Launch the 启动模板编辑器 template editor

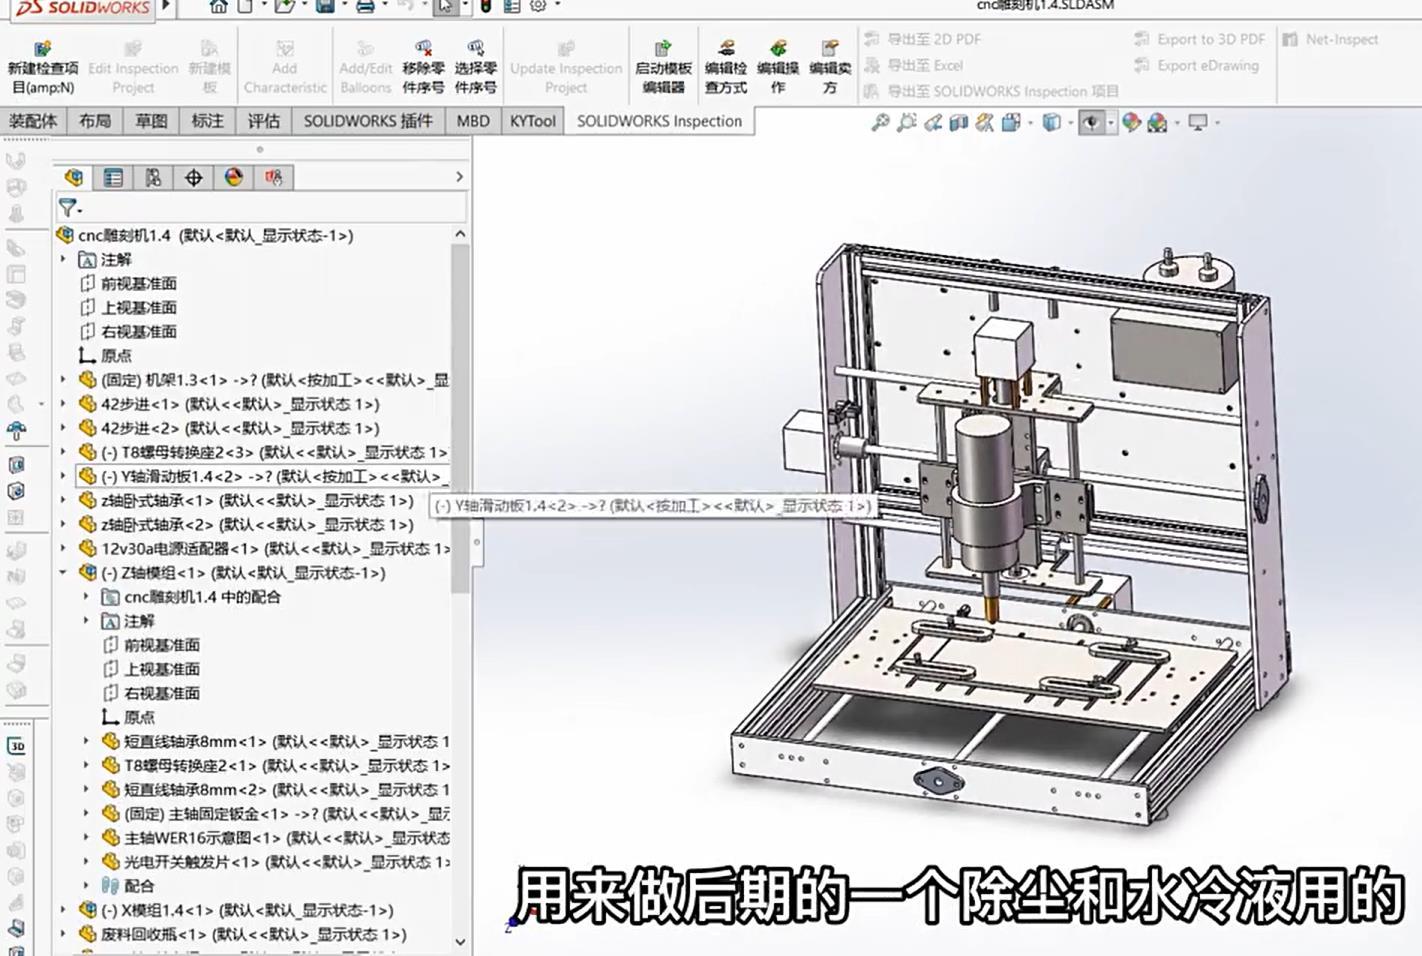tap(663, 68)
